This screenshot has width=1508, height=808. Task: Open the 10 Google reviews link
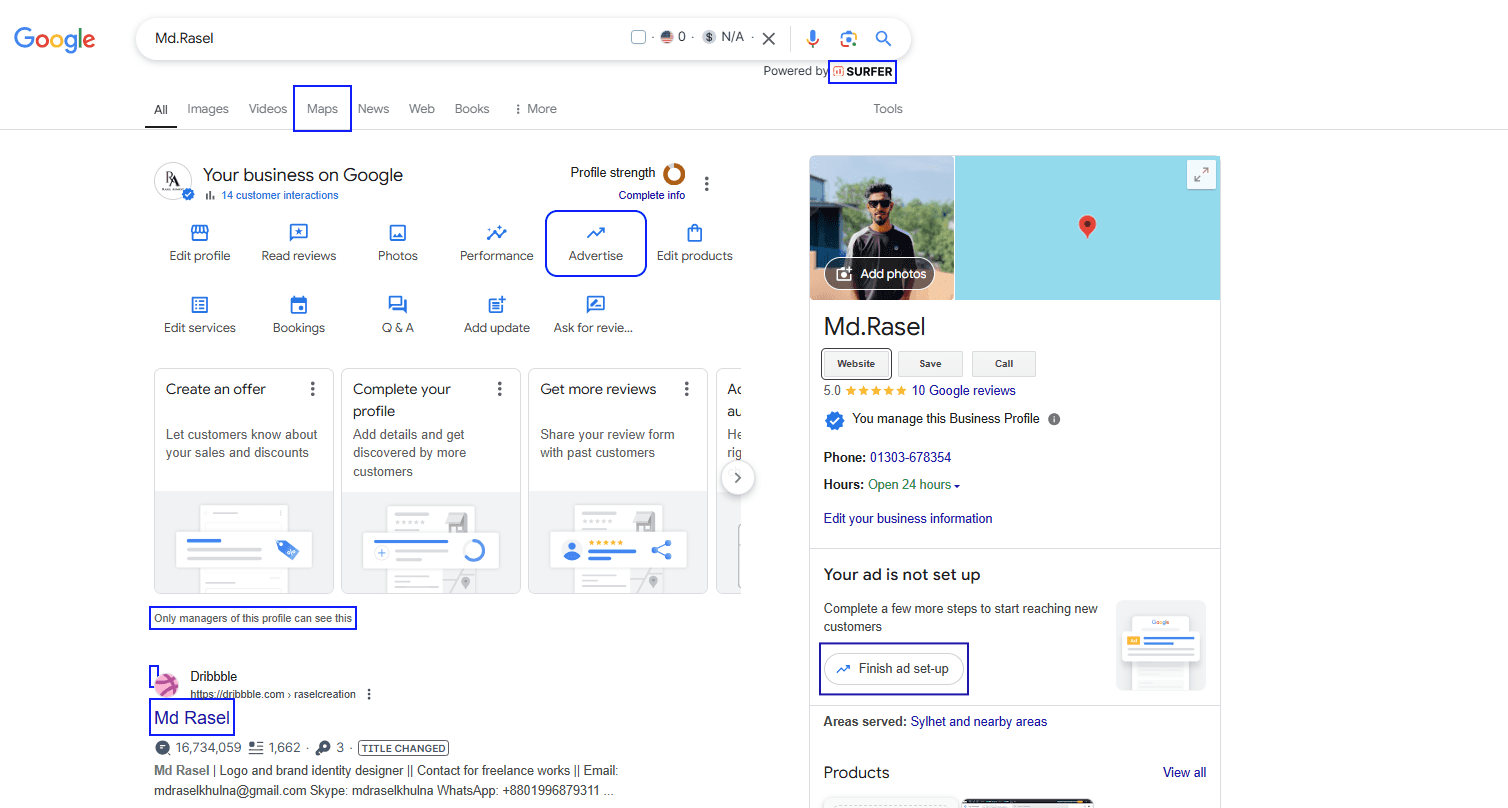tap(963, 391)
